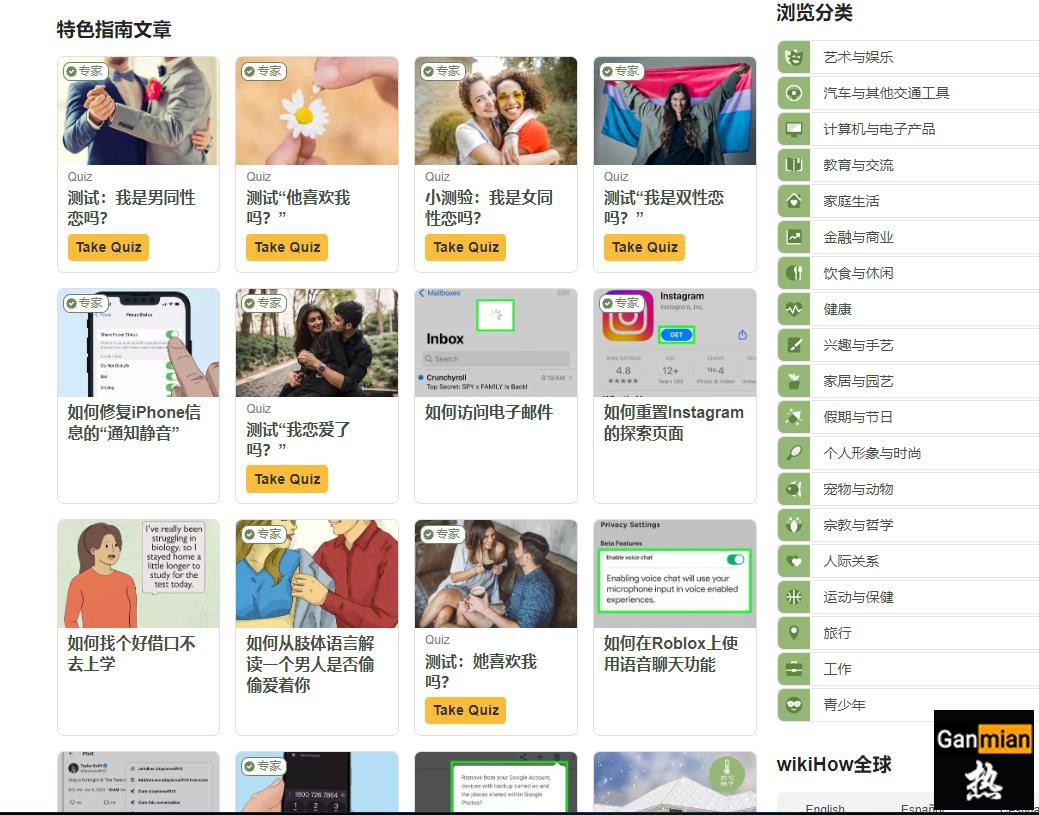
Task: Open thumbnail of two women hugging
Action: [x=496, y=111]
